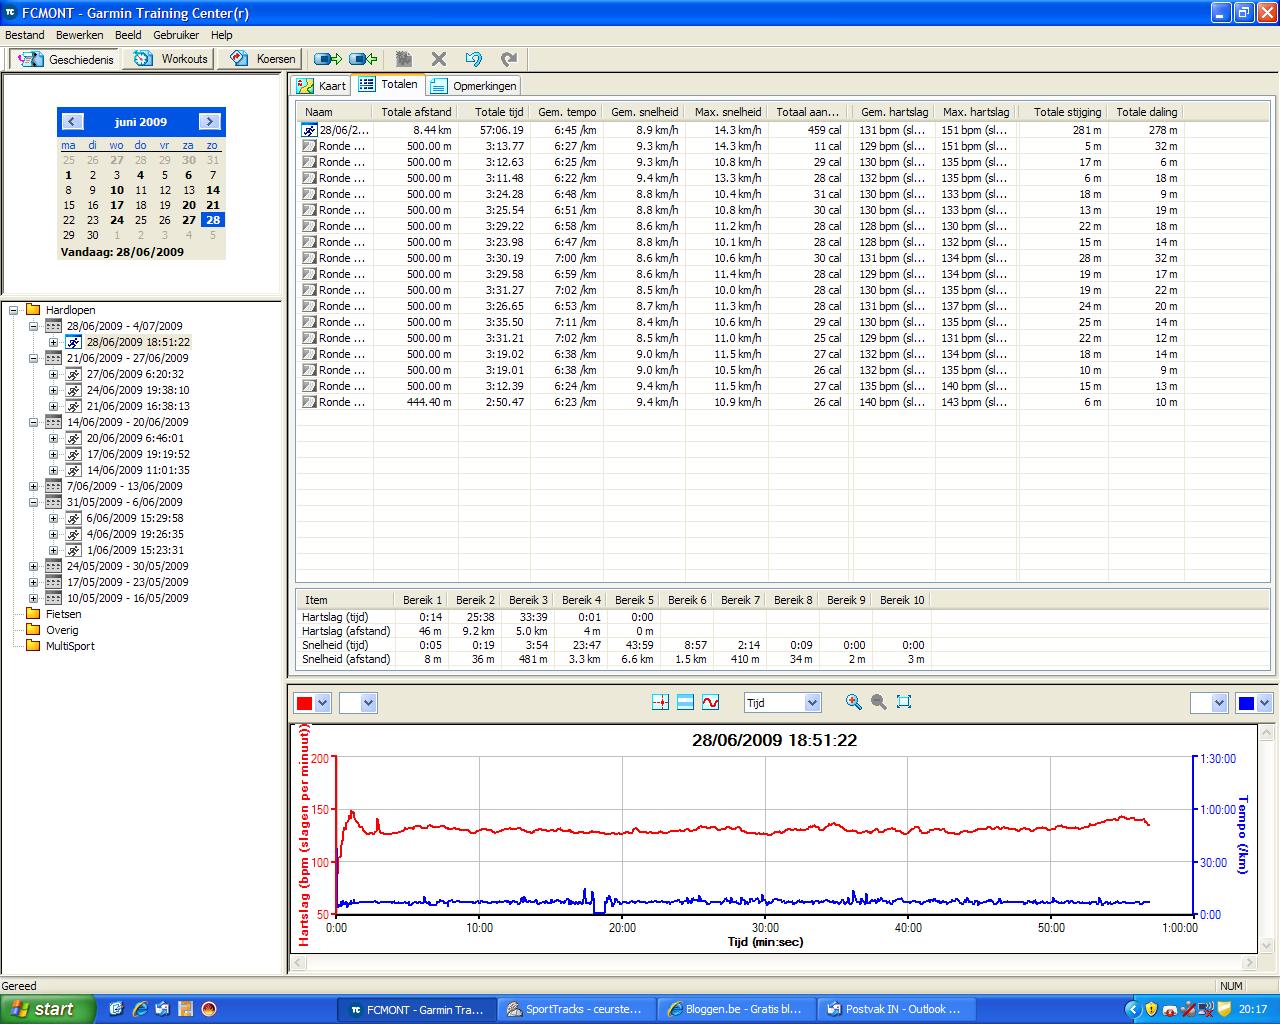Toggle chart crosshair marker display

coord(660,703)
